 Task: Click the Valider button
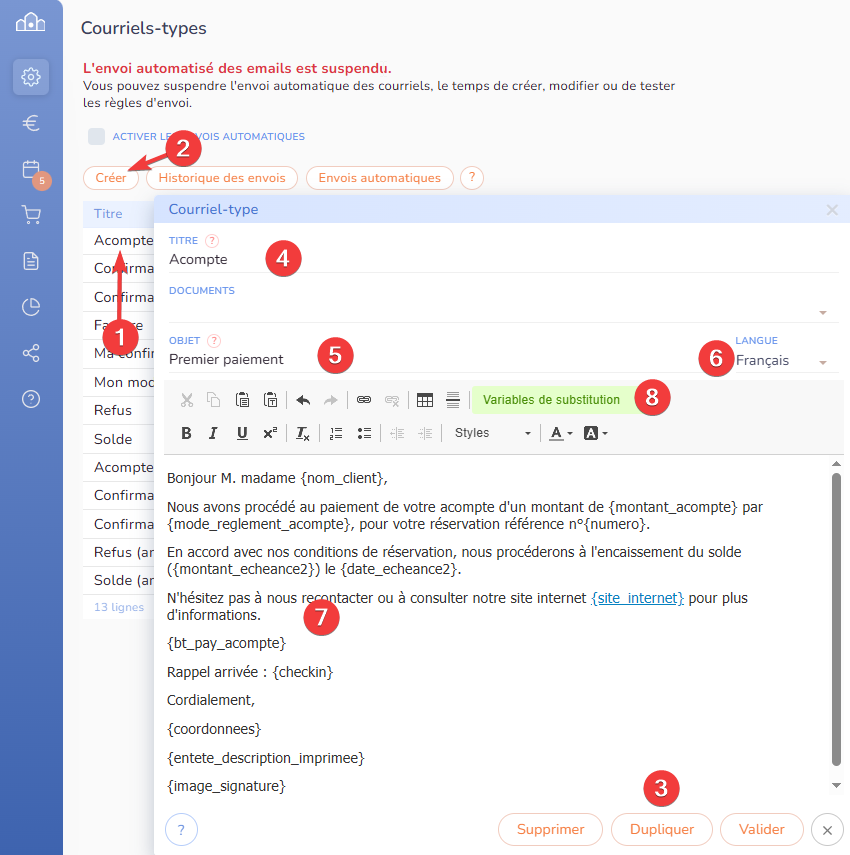tap(761, 829)
